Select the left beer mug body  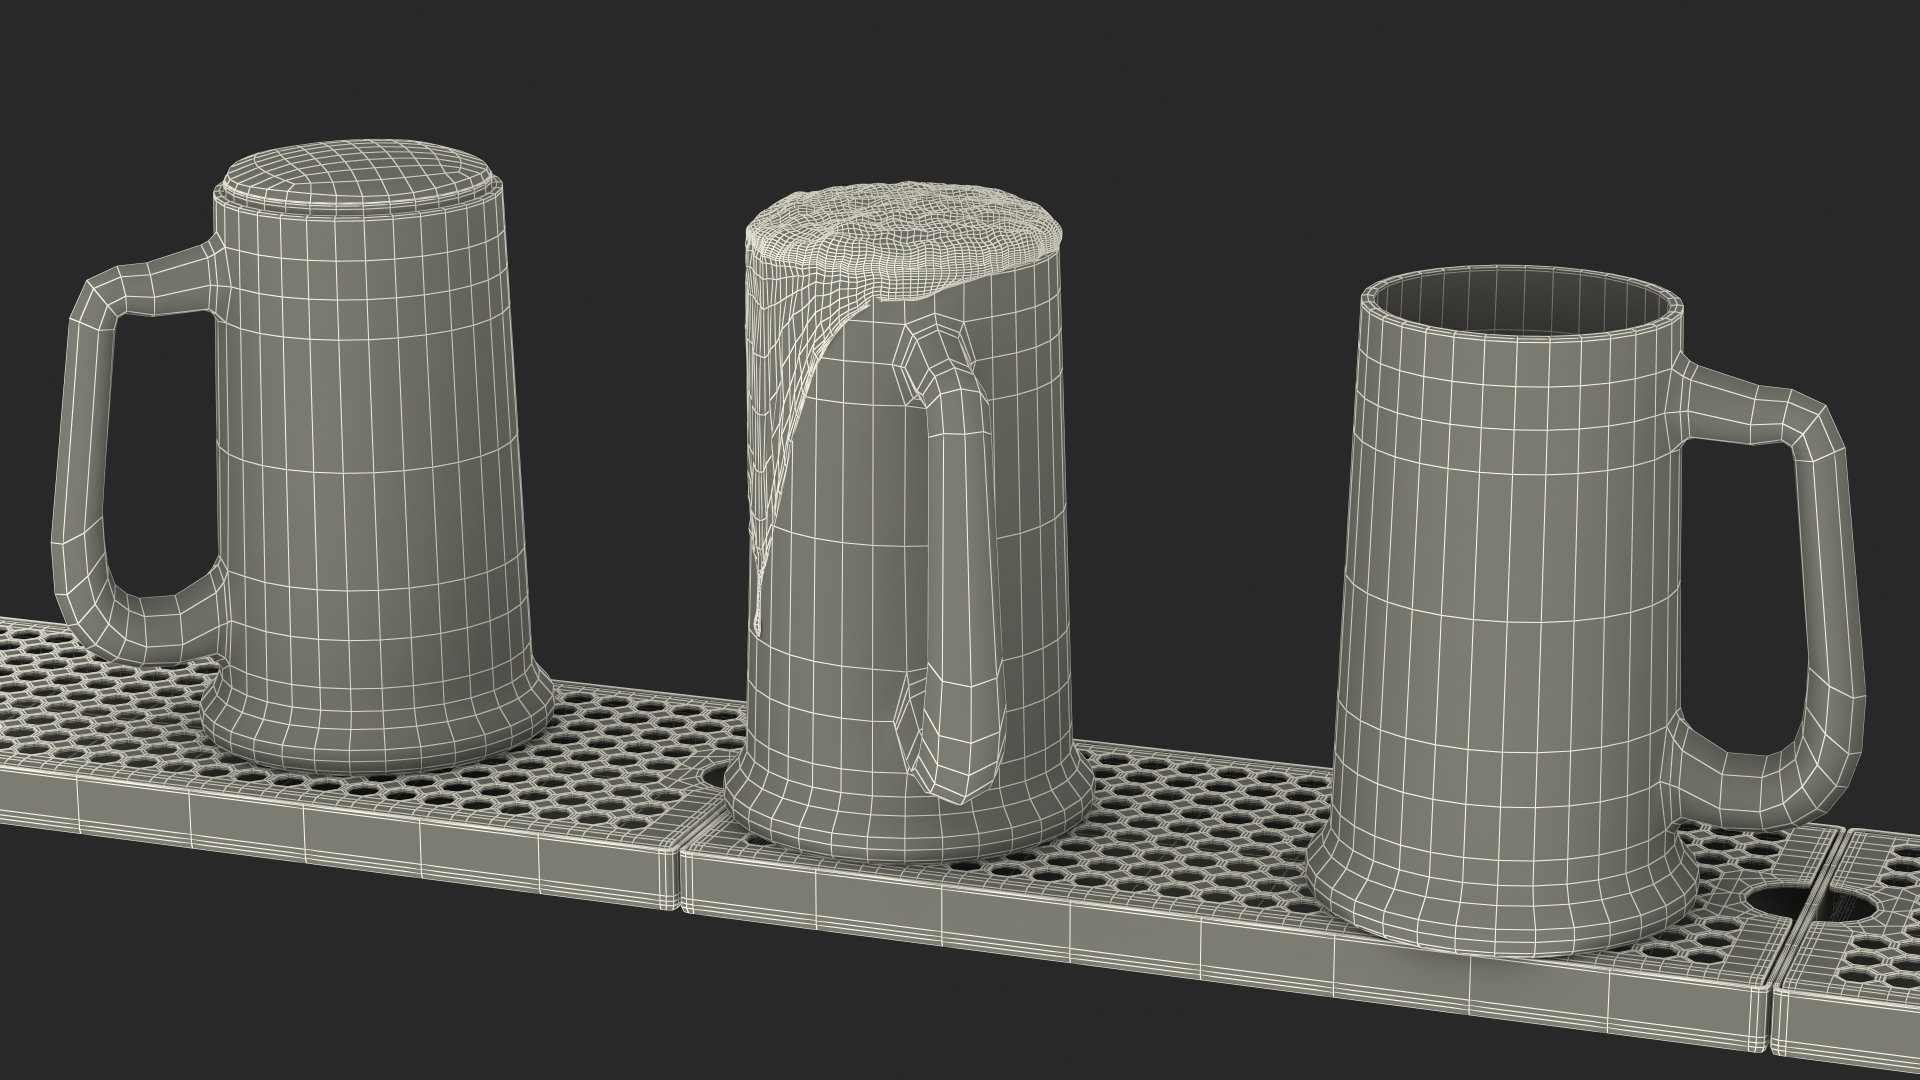[x=370, y=480]
